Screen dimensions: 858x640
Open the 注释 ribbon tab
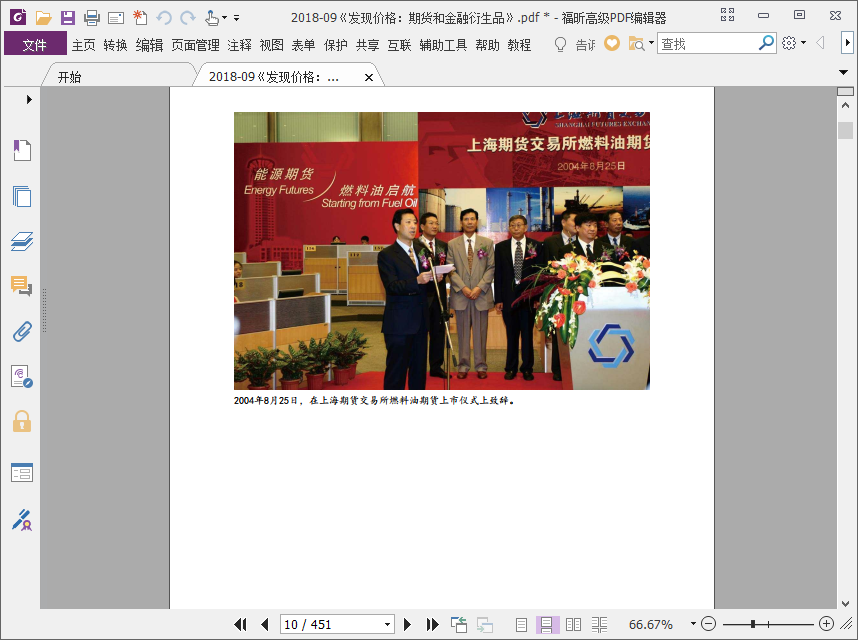tap(240, 45)
